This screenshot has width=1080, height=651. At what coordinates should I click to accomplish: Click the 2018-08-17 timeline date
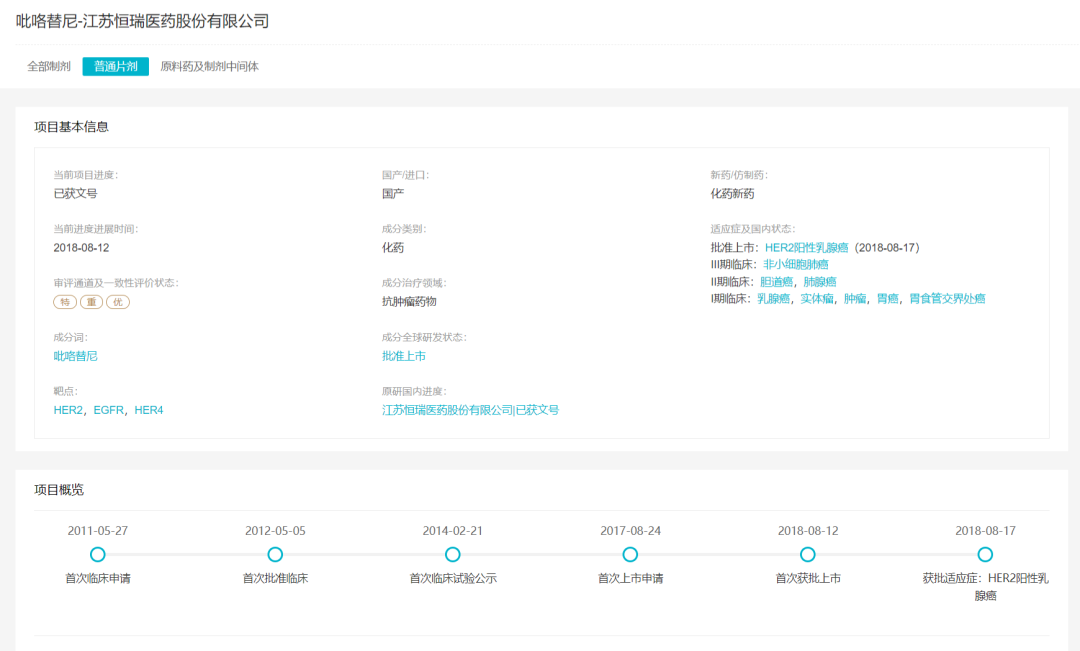coord(986,531)
